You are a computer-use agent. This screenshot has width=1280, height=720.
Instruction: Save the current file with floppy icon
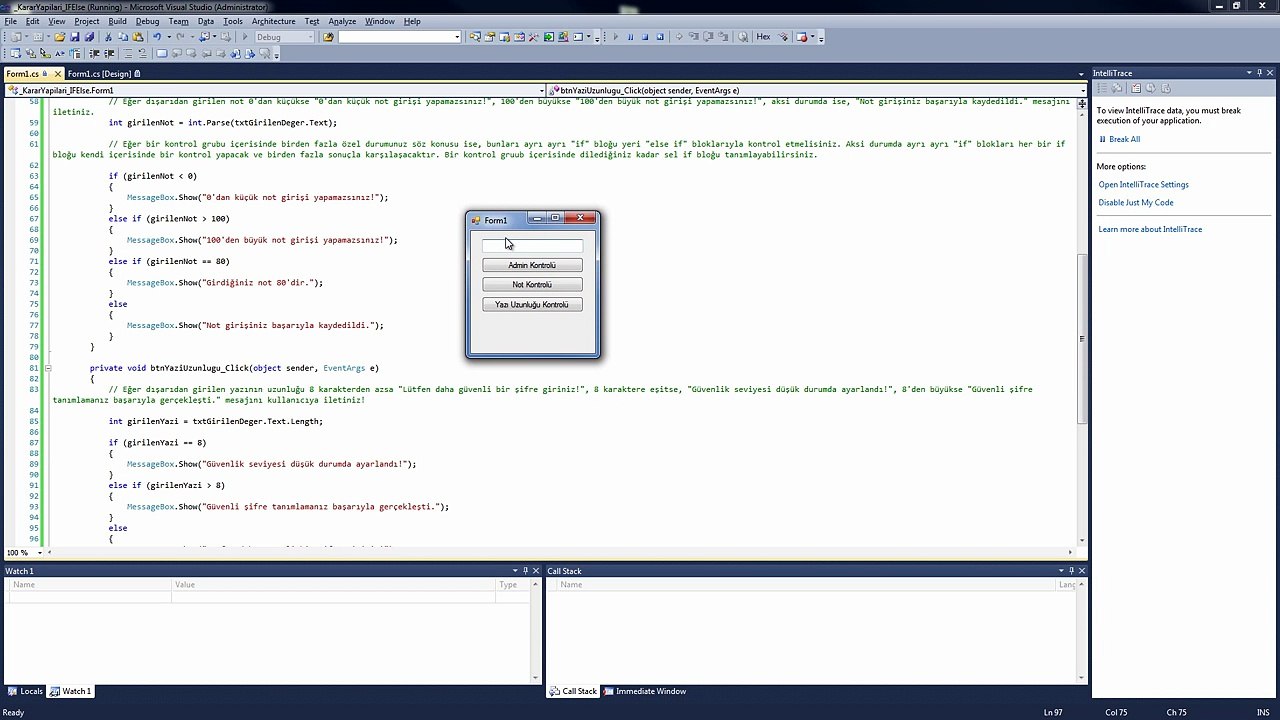tap(74, 37)
